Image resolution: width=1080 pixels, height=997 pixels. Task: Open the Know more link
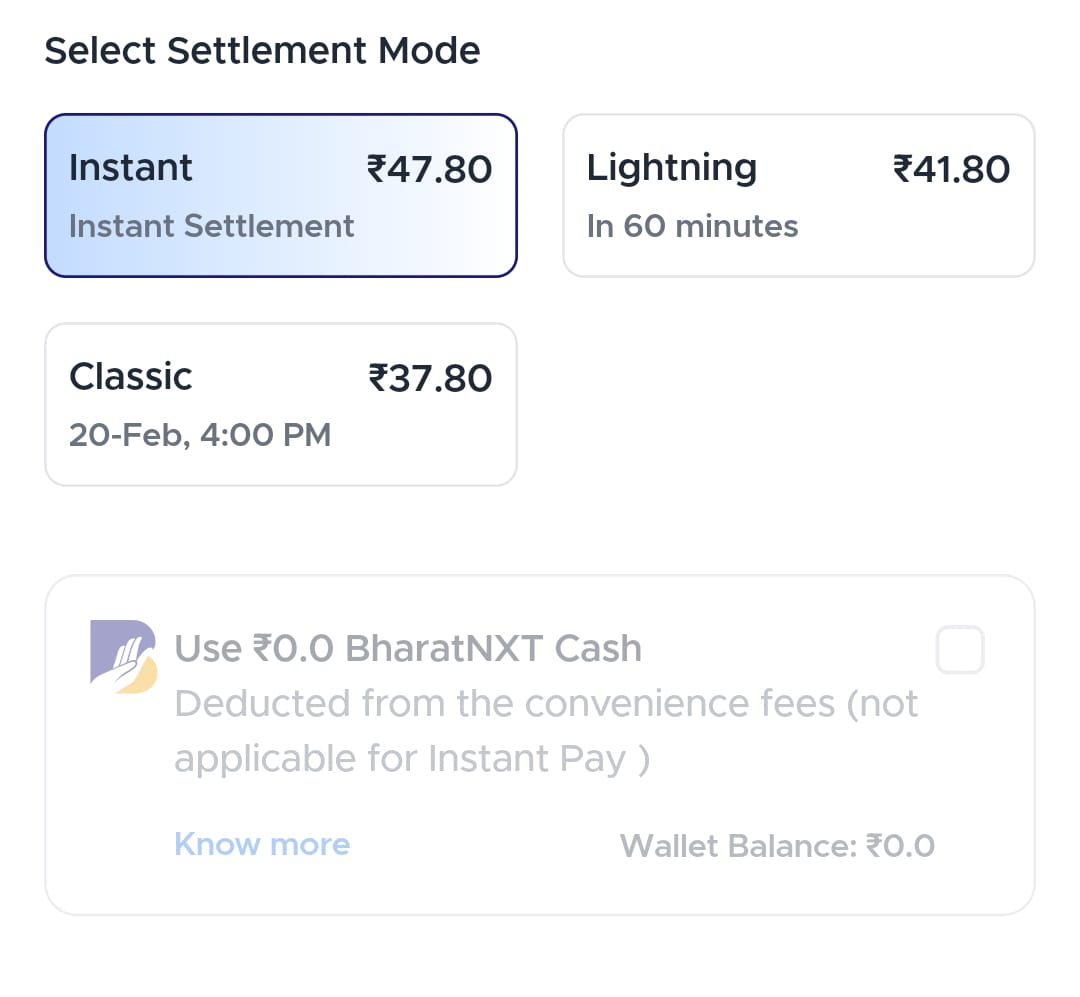click(262, 844)
